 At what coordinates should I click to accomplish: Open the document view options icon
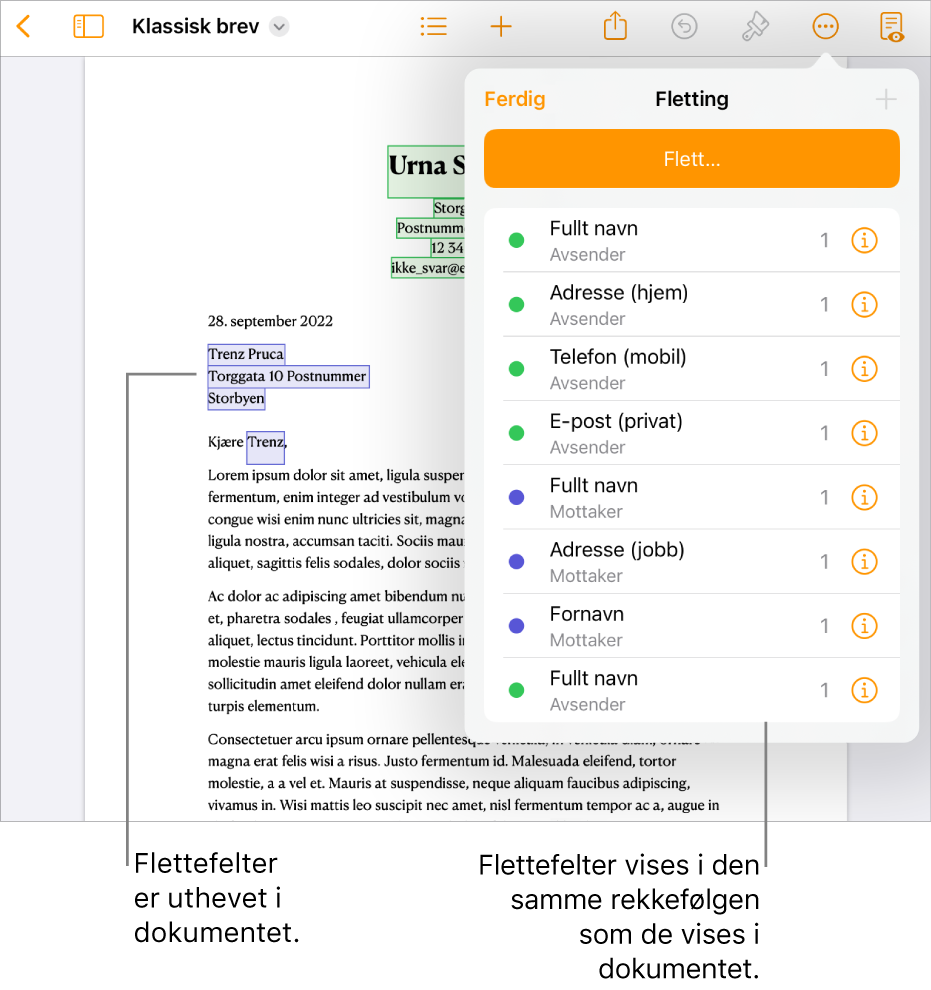coord(892,27)
